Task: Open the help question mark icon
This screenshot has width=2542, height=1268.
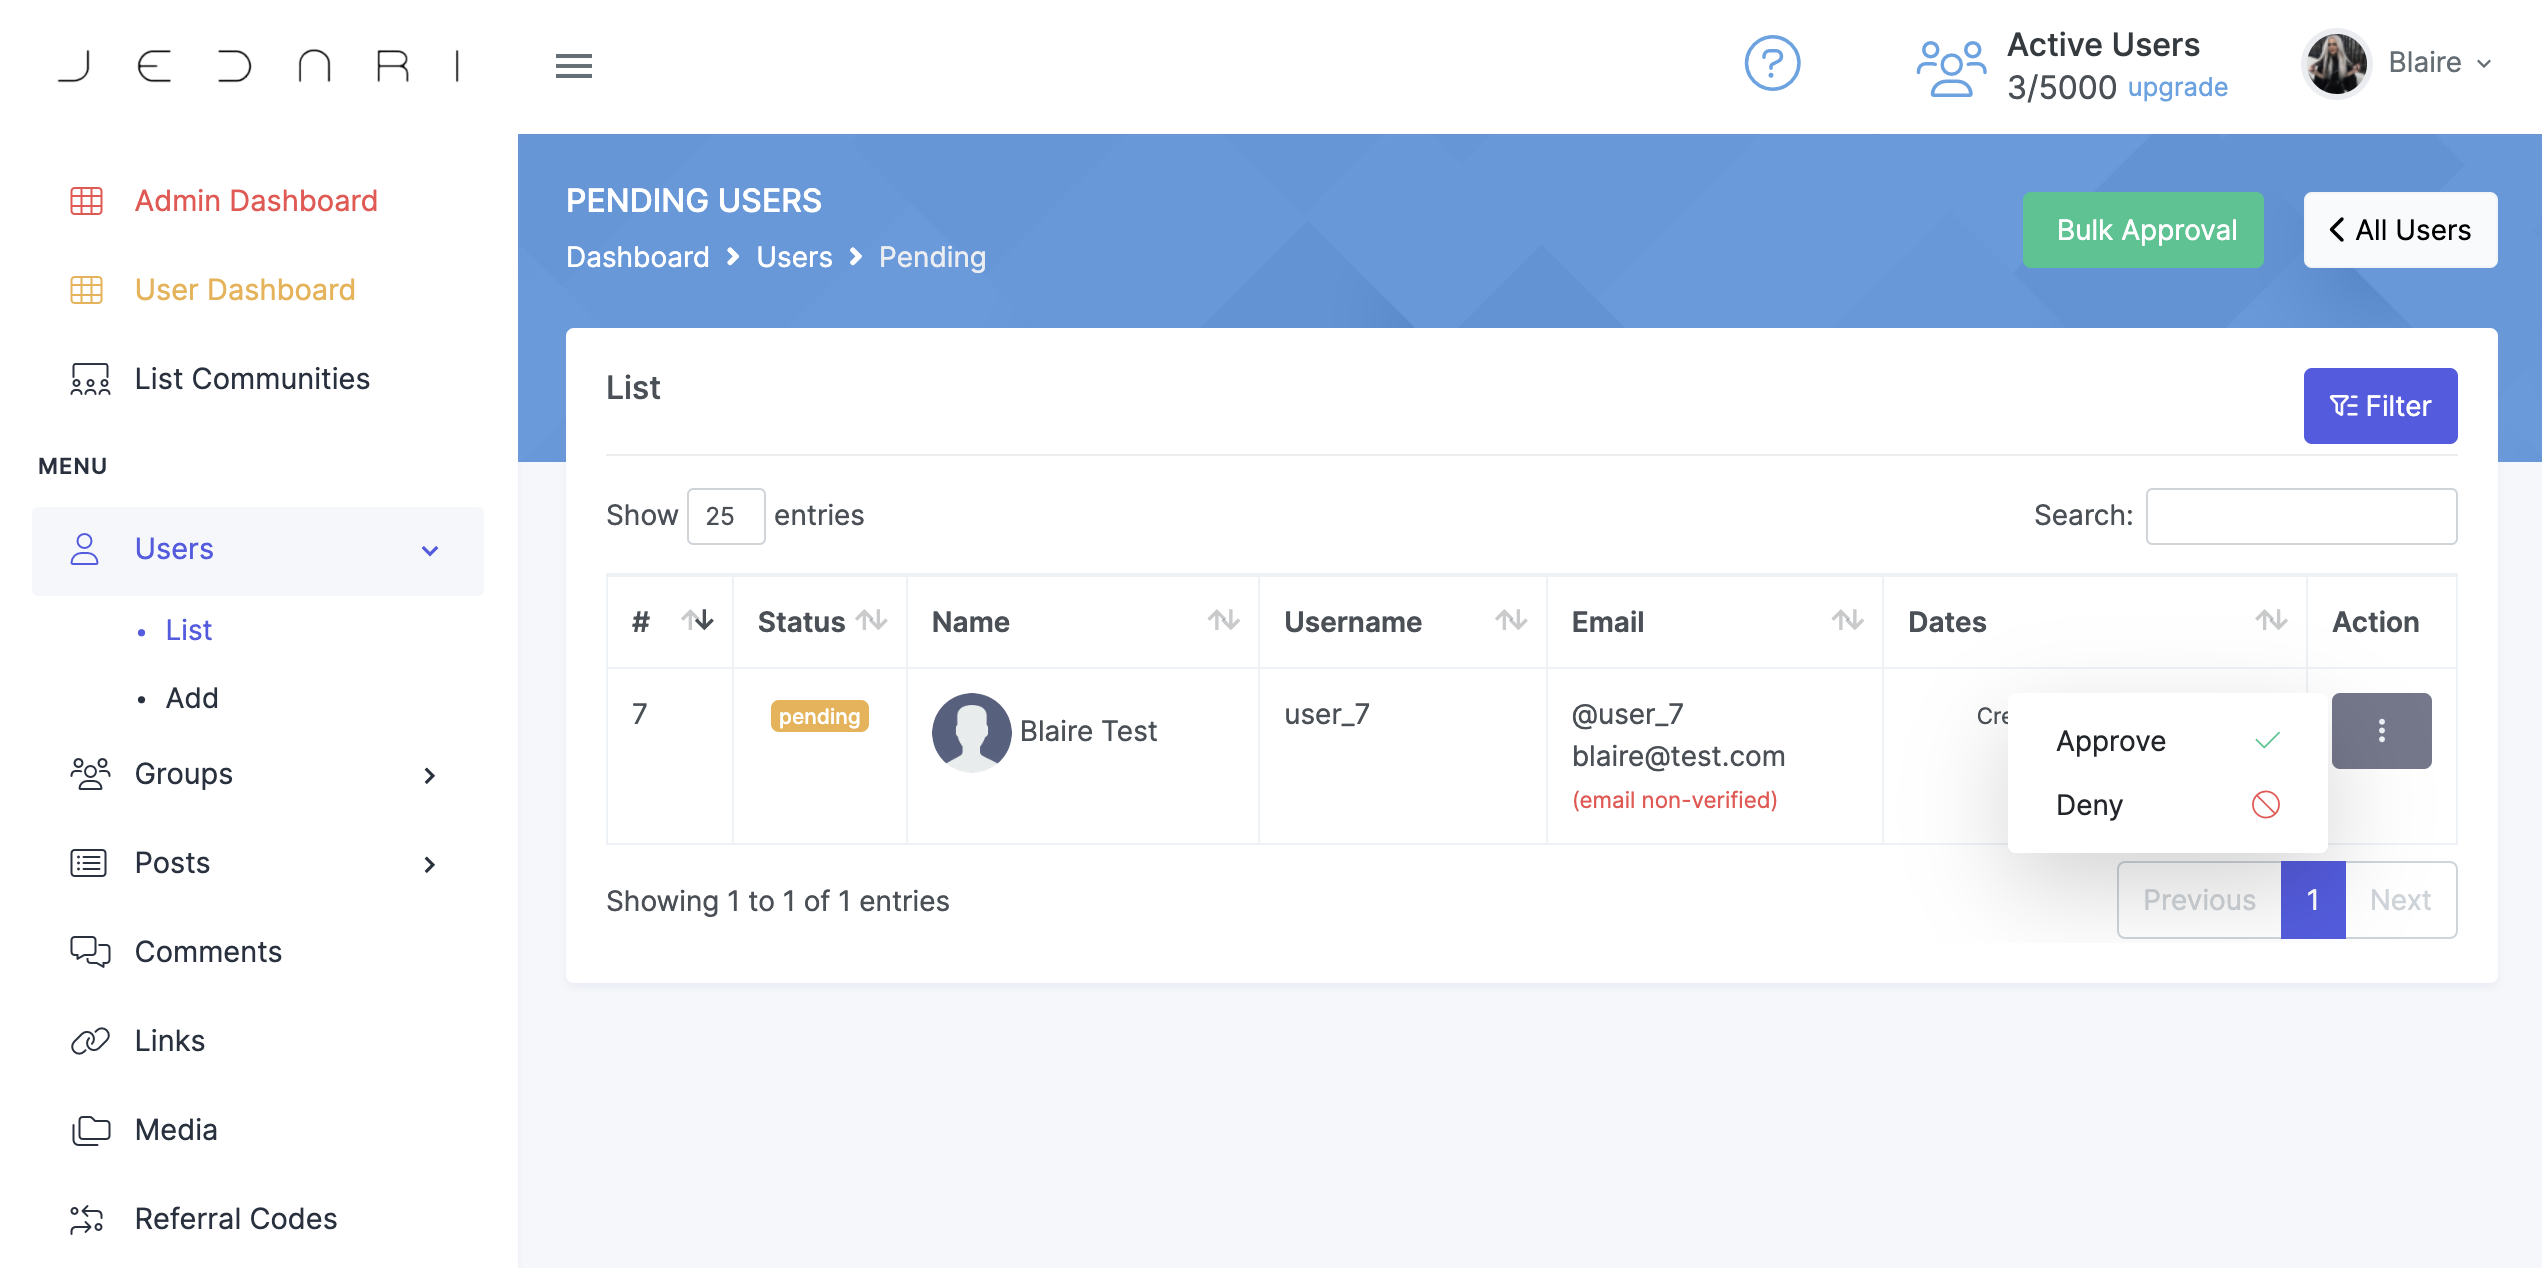Action: point(1772,64)
